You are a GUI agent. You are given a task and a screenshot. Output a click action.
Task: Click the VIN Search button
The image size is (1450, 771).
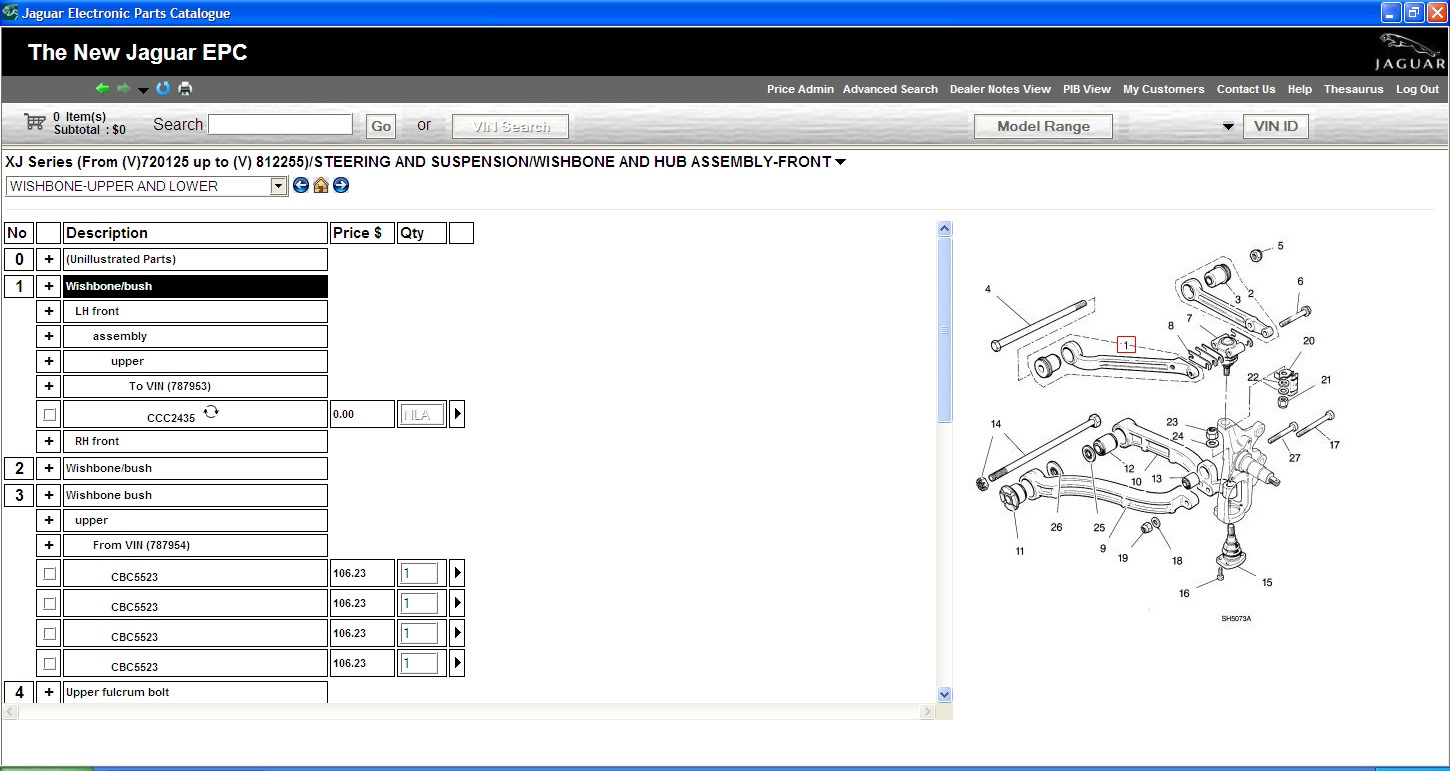coord(511,127)
